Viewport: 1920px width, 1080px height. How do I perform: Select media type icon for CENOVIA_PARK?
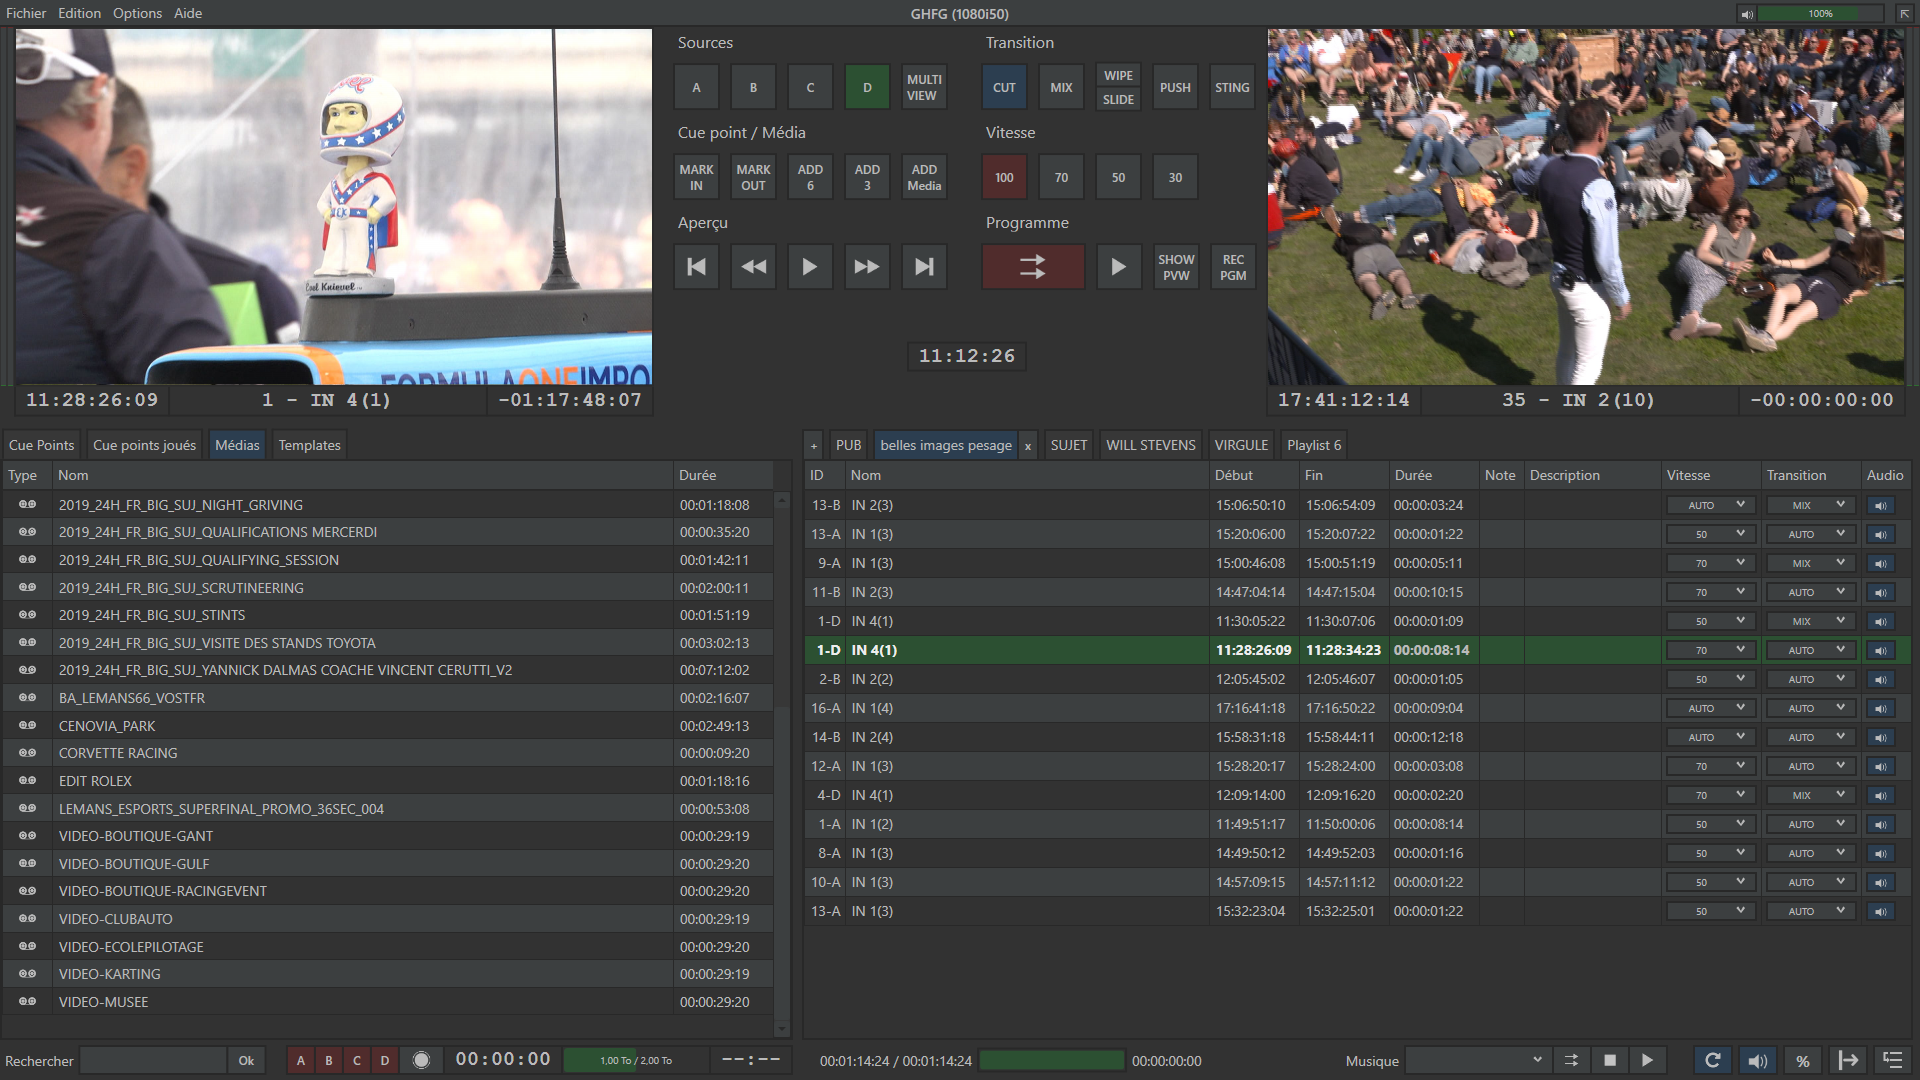[27, 725]
